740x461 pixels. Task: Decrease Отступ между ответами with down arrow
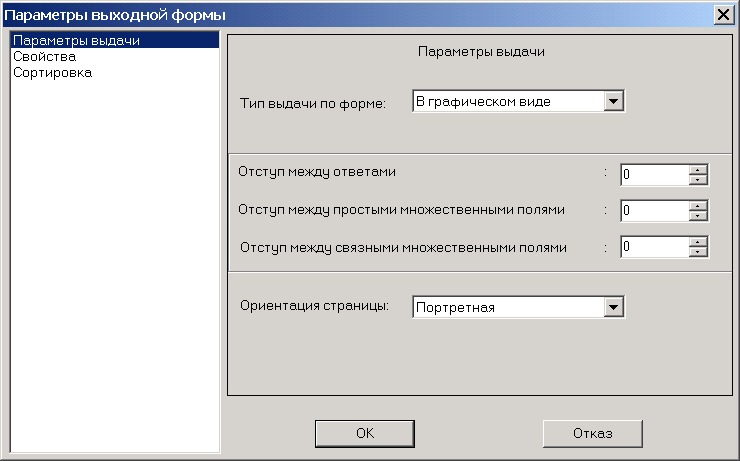[698, 180]
